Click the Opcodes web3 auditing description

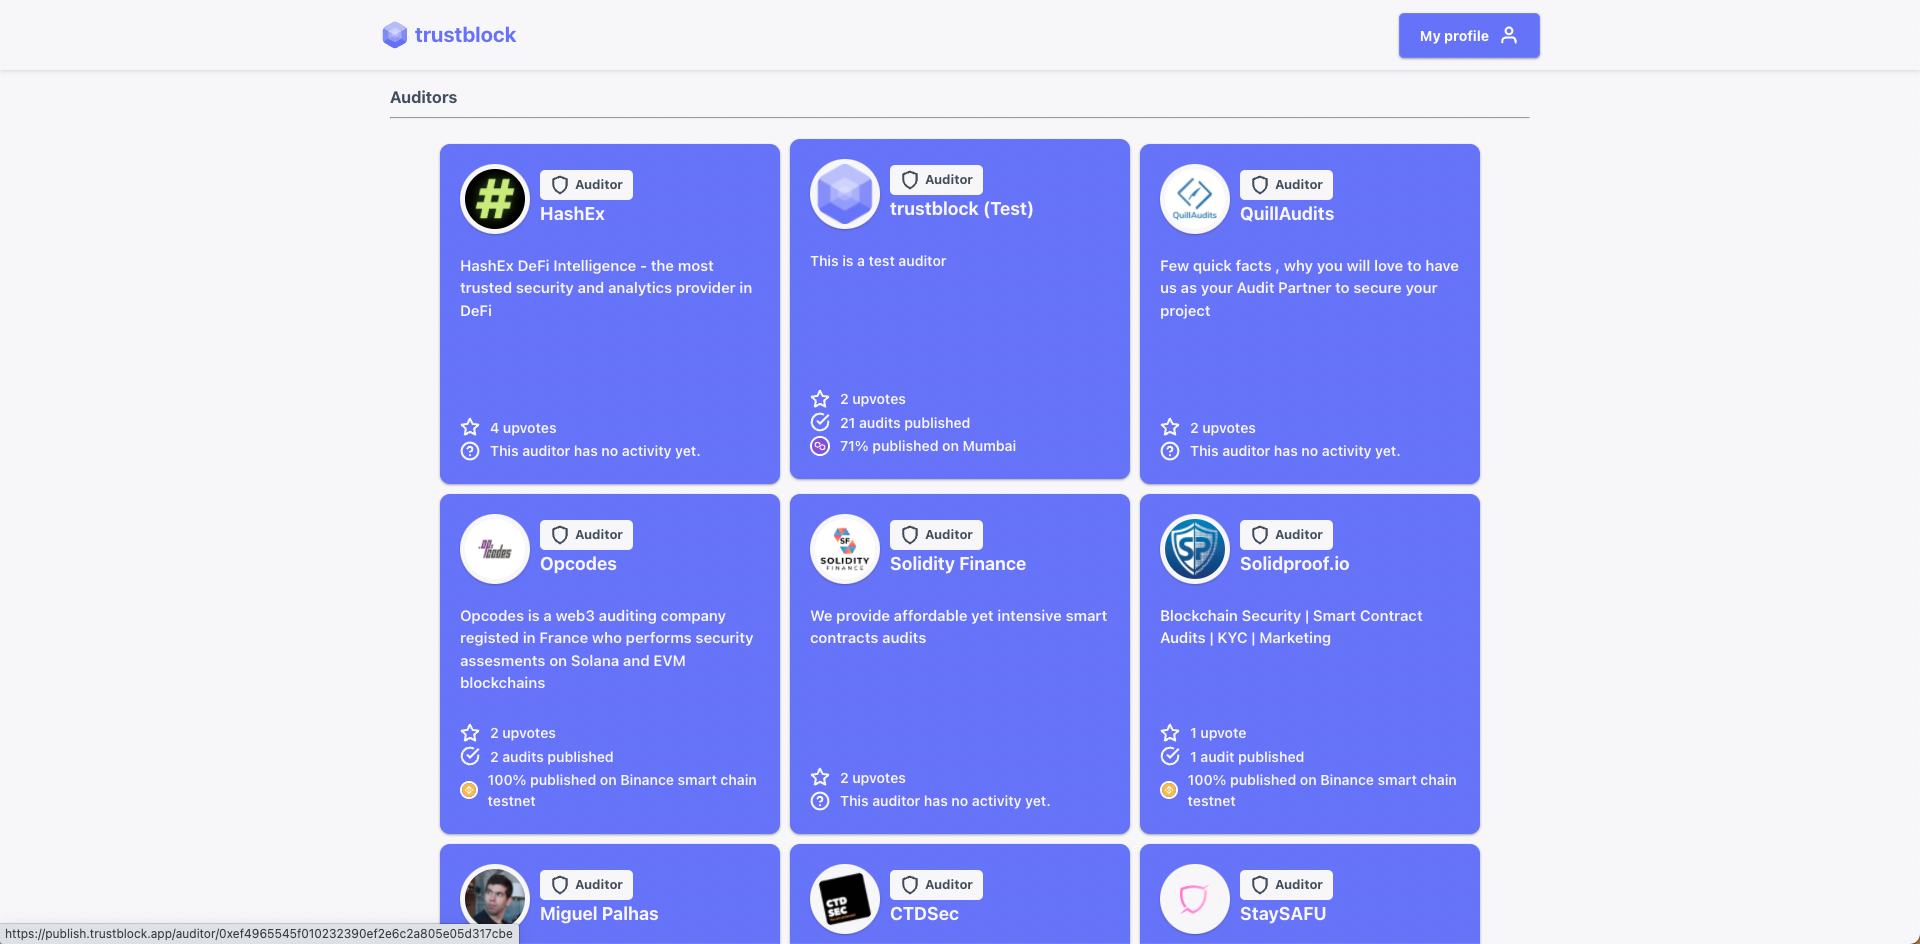pos(606,649)
